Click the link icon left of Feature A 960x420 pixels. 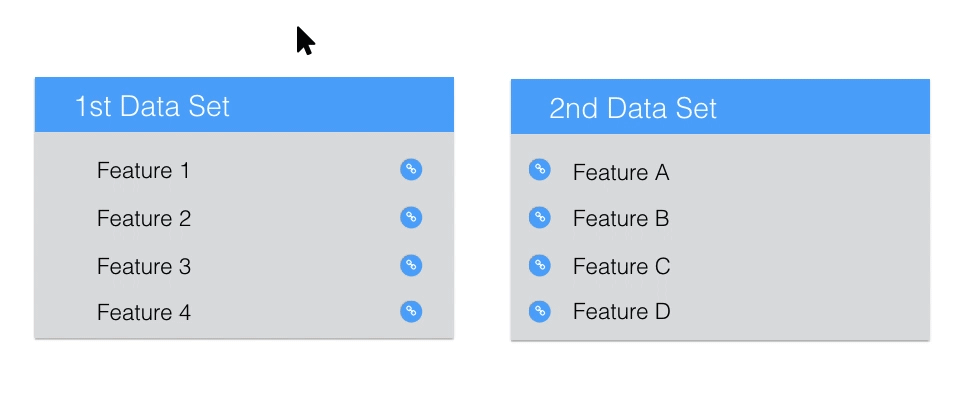539,170
